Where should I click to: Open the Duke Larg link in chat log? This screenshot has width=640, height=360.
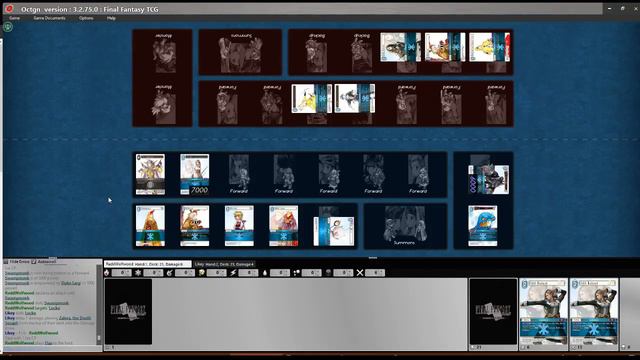71,283
